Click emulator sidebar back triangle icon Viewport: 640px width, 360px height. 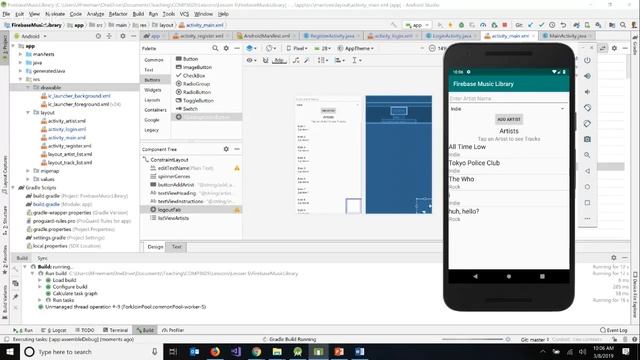[587, 171]
